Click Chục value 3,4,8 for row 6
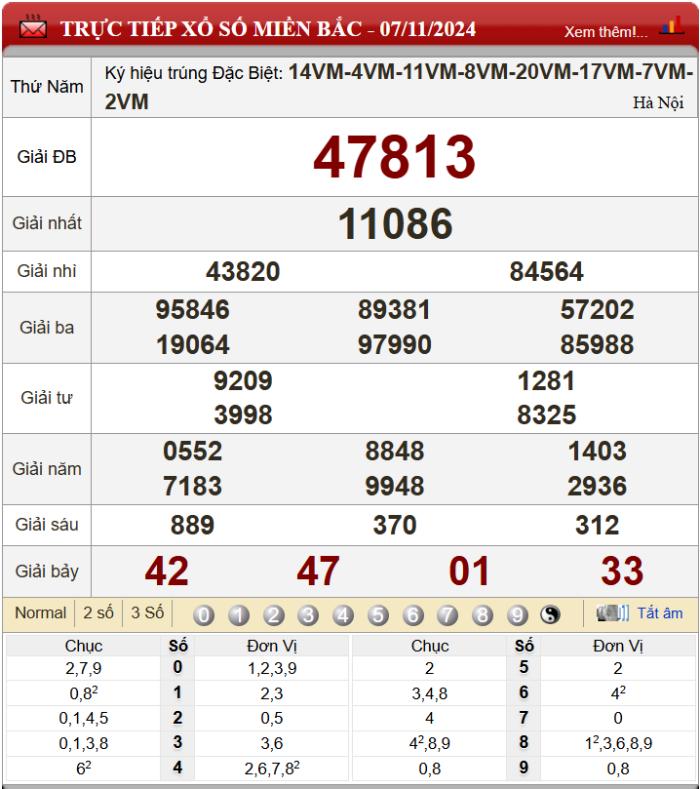This screenshot has height=789, width=700. (429, 693)
